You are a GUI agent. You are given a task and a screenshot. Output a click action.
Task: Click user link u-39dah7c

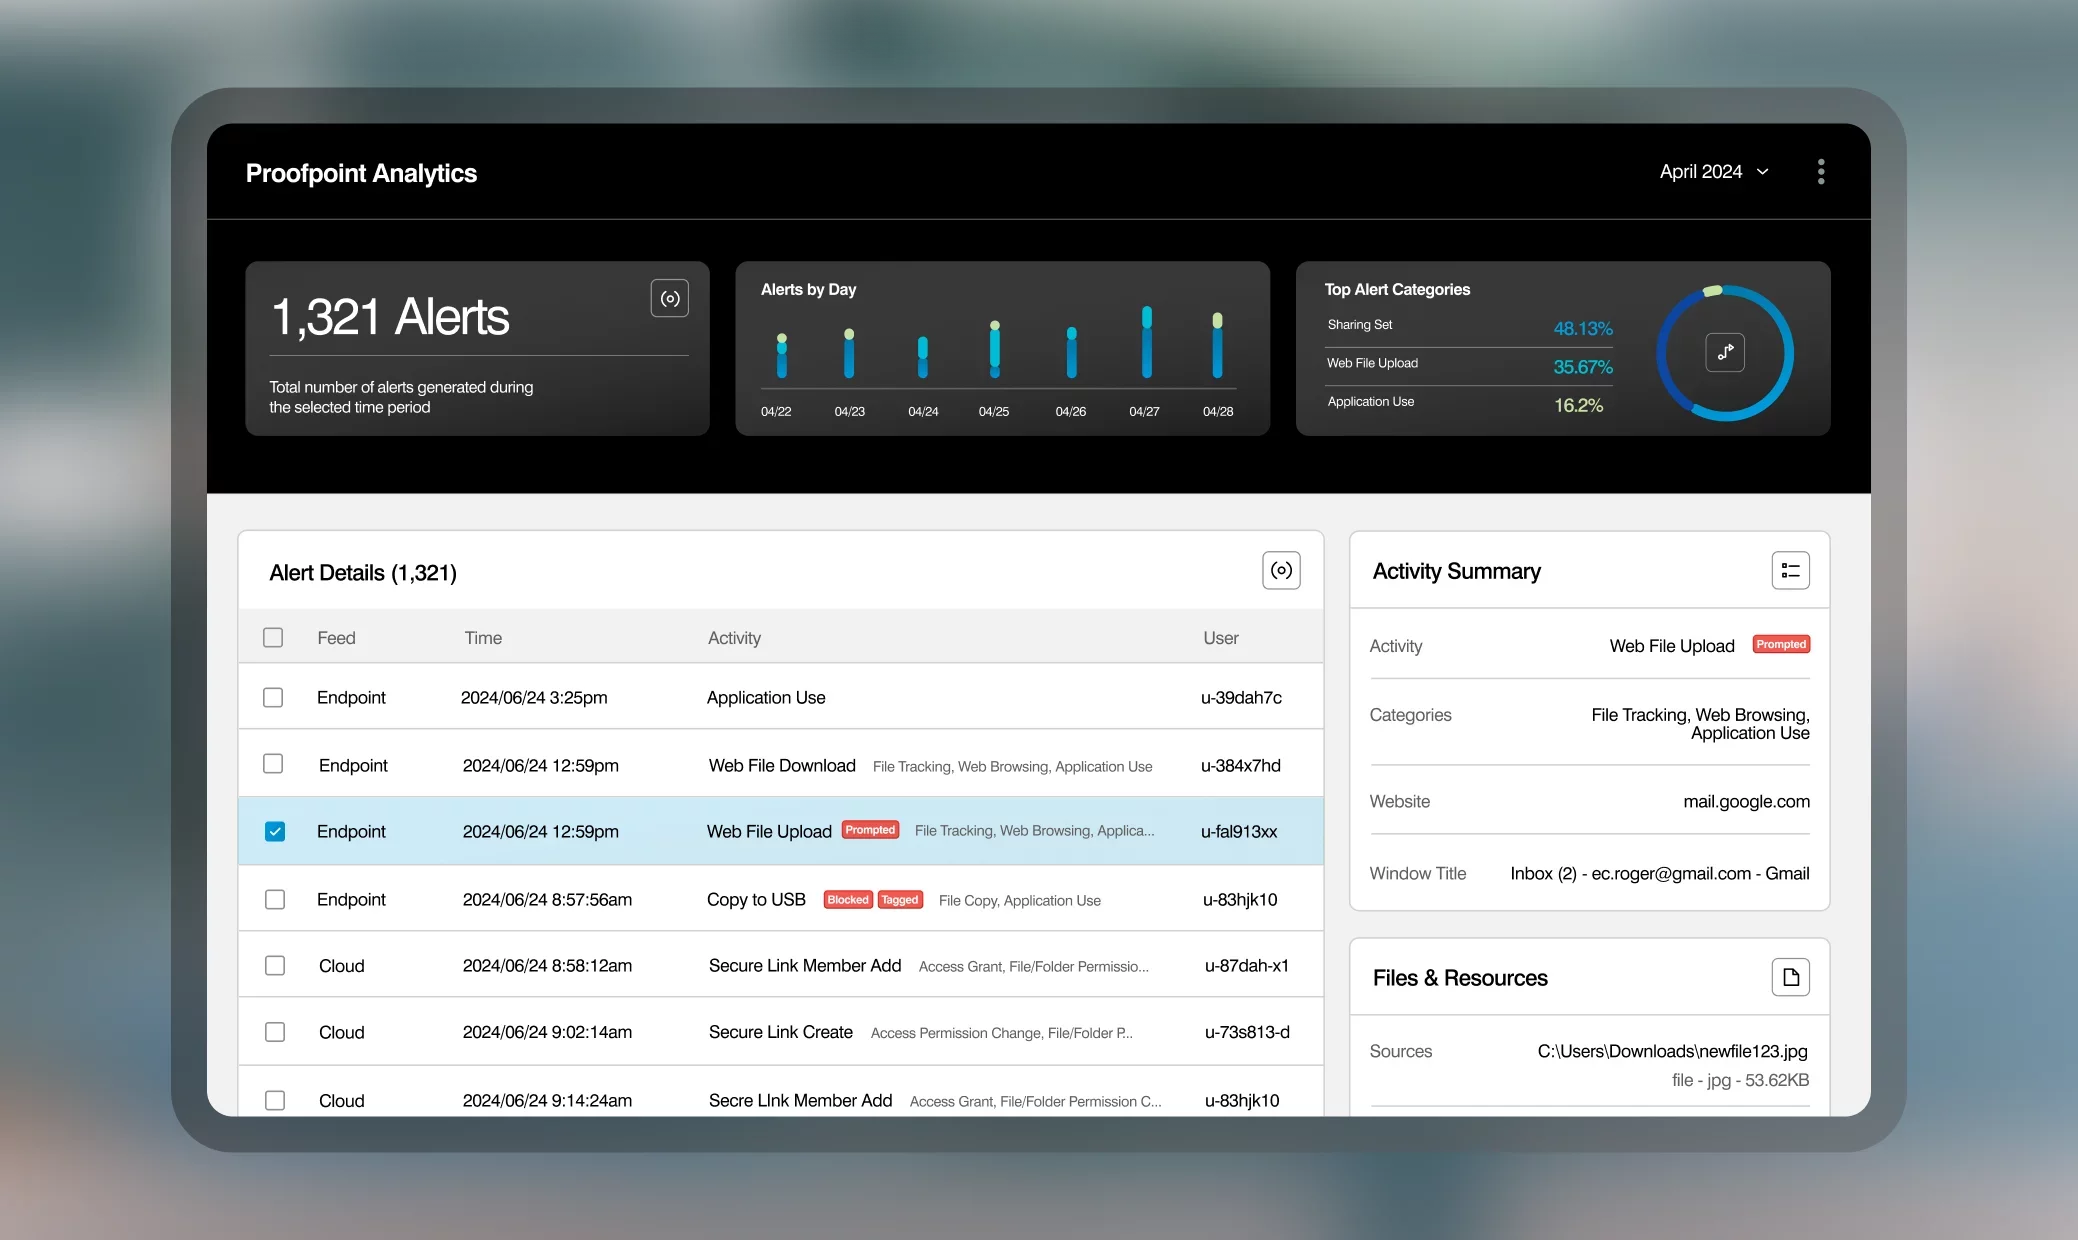coord(1241,698)
